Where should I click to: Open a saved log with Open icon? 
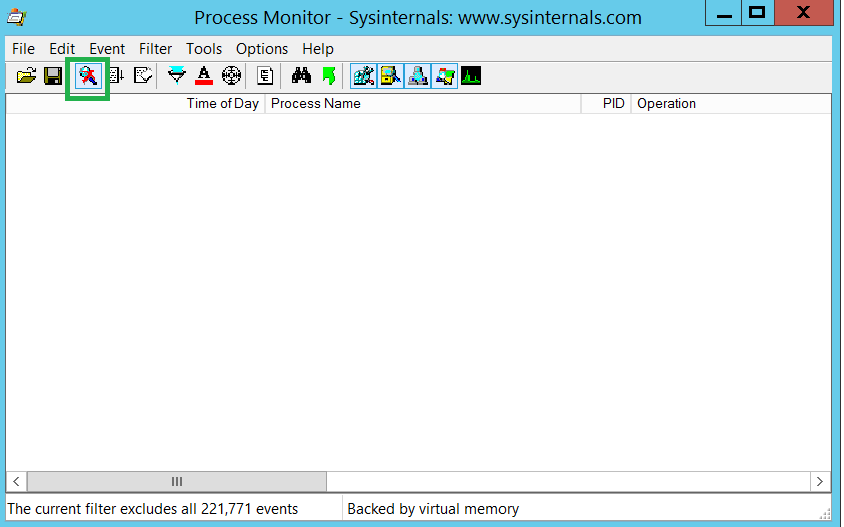pyautogui.click(x=26, y=76)
